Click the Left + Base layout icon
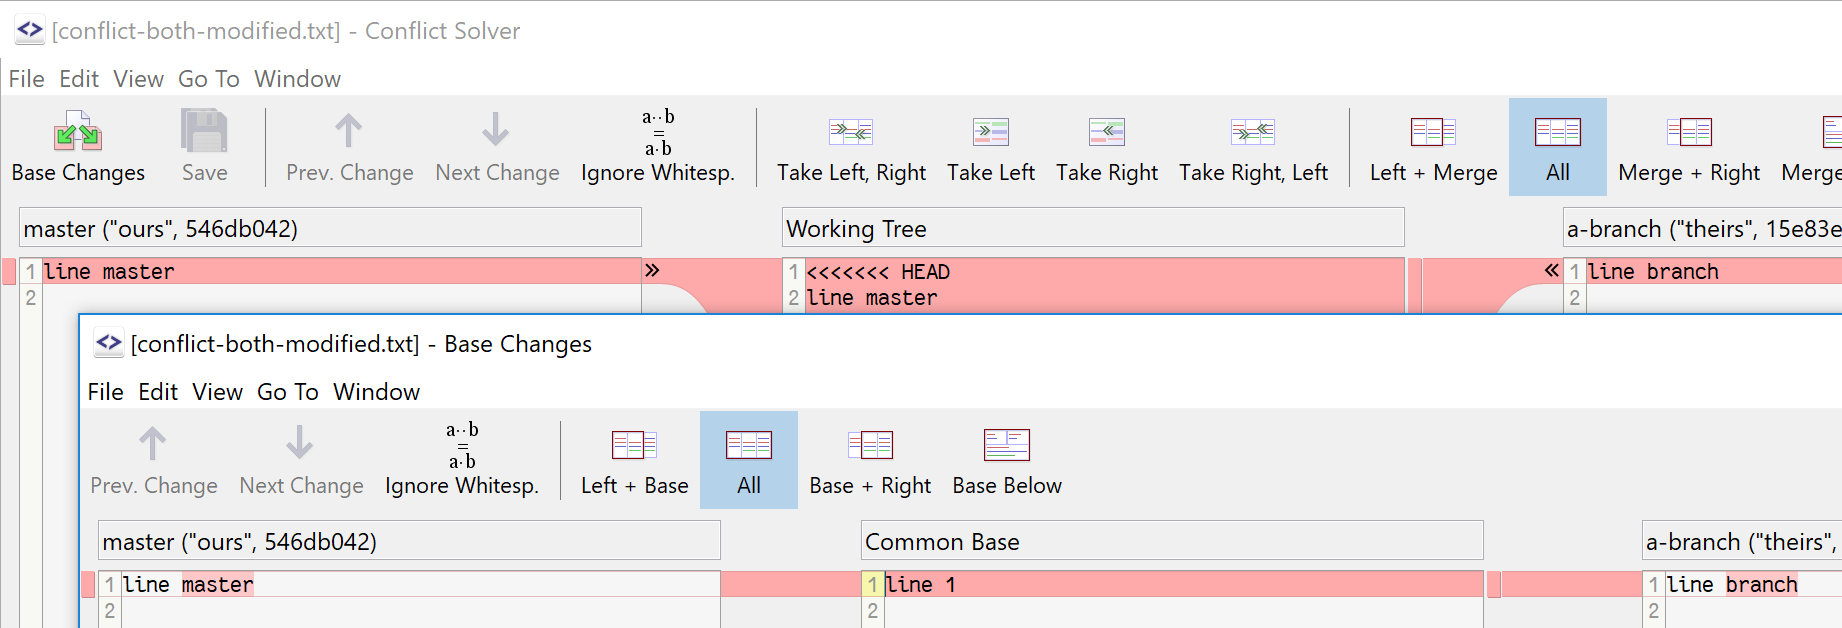The image size is (1842, 628). pos(634,445)
